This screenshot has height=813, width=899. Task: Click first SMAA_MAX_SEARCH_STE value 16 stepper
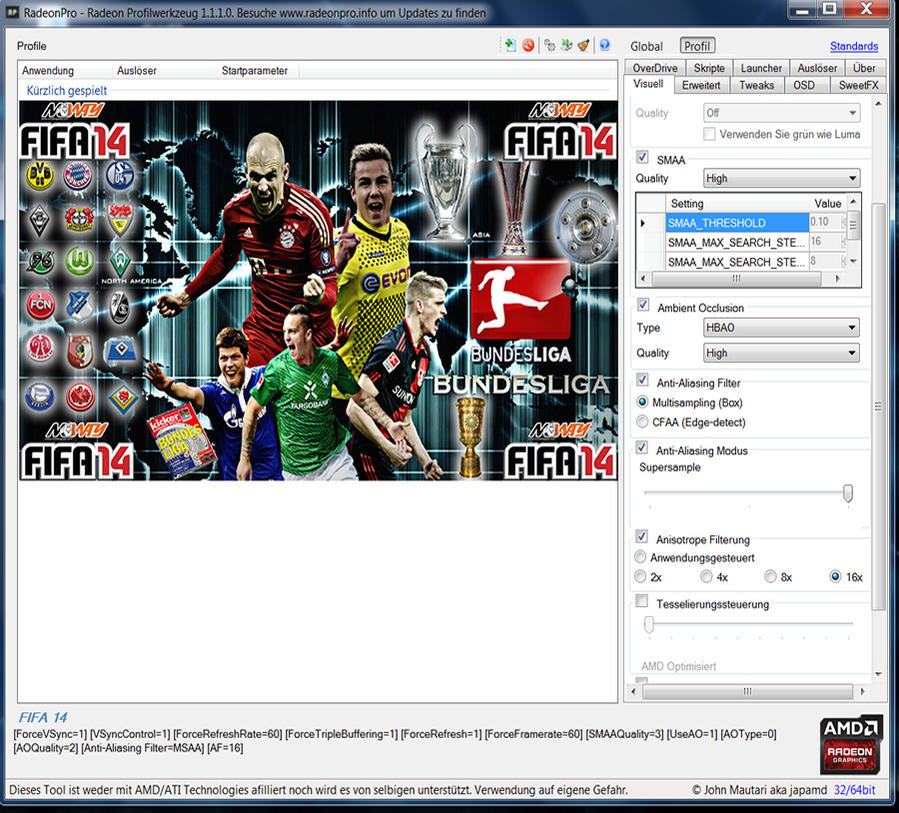pos(843,242)
